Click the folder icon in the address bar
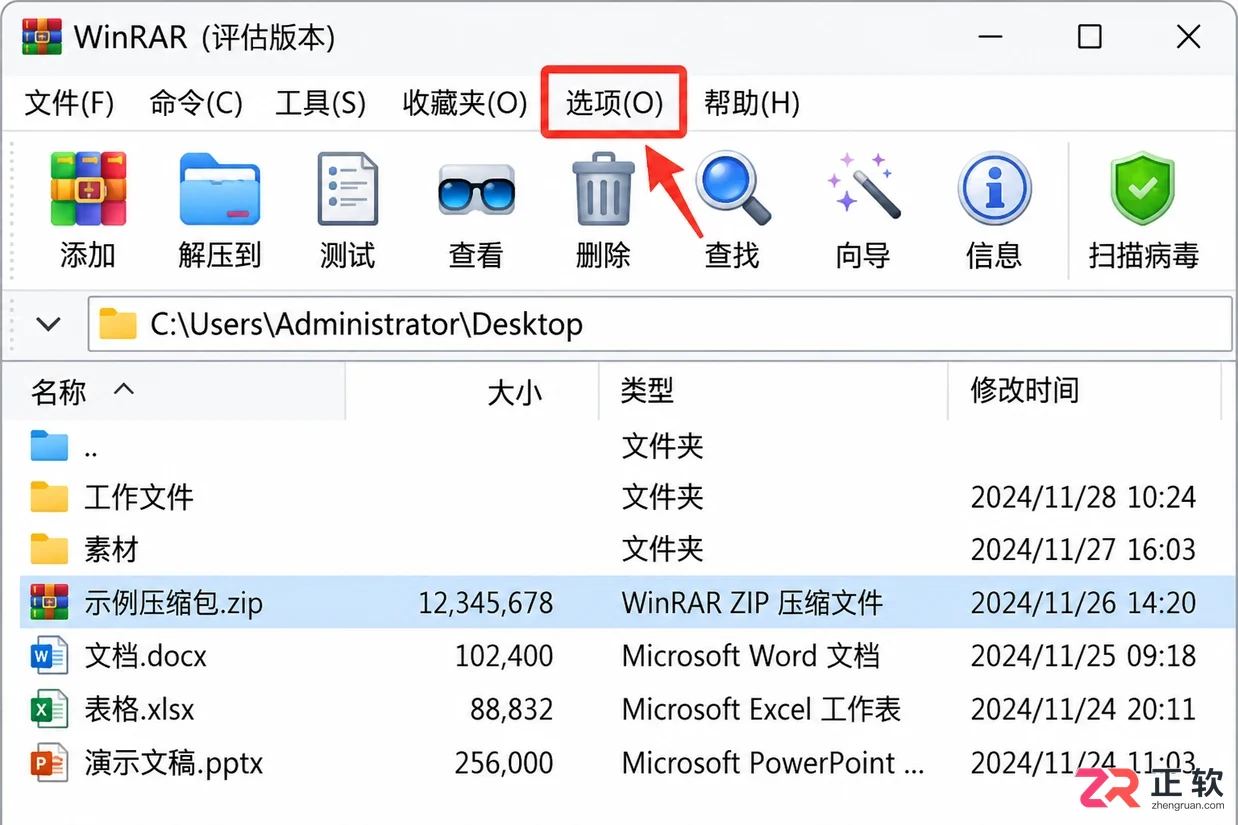 coord(118,324)
